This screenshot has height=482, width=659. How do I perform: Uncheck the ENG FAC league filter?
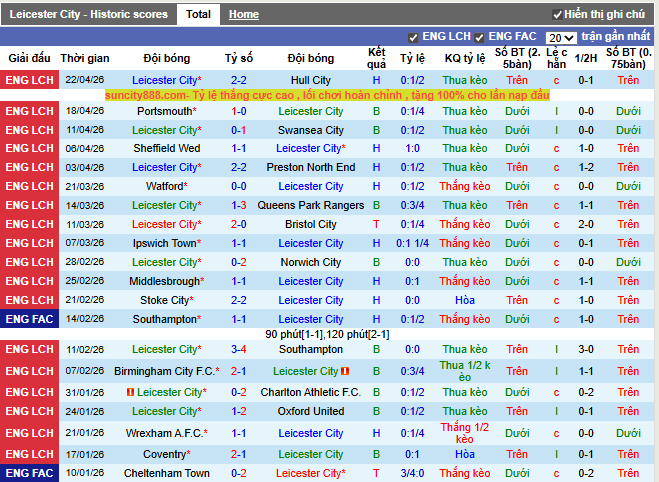pos(479,37)
